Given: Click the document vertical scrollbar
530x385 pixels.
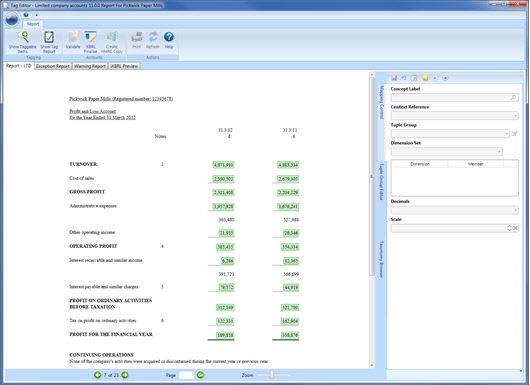Looking at the screenshot, I should coord(372,176).
